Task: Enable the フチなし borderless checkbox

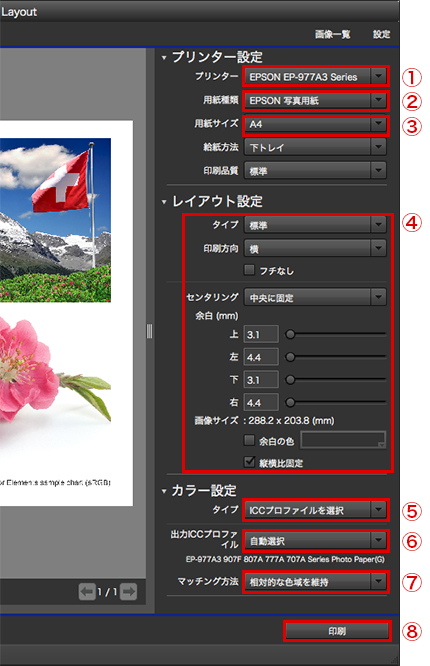Action: tap(249, 270)
